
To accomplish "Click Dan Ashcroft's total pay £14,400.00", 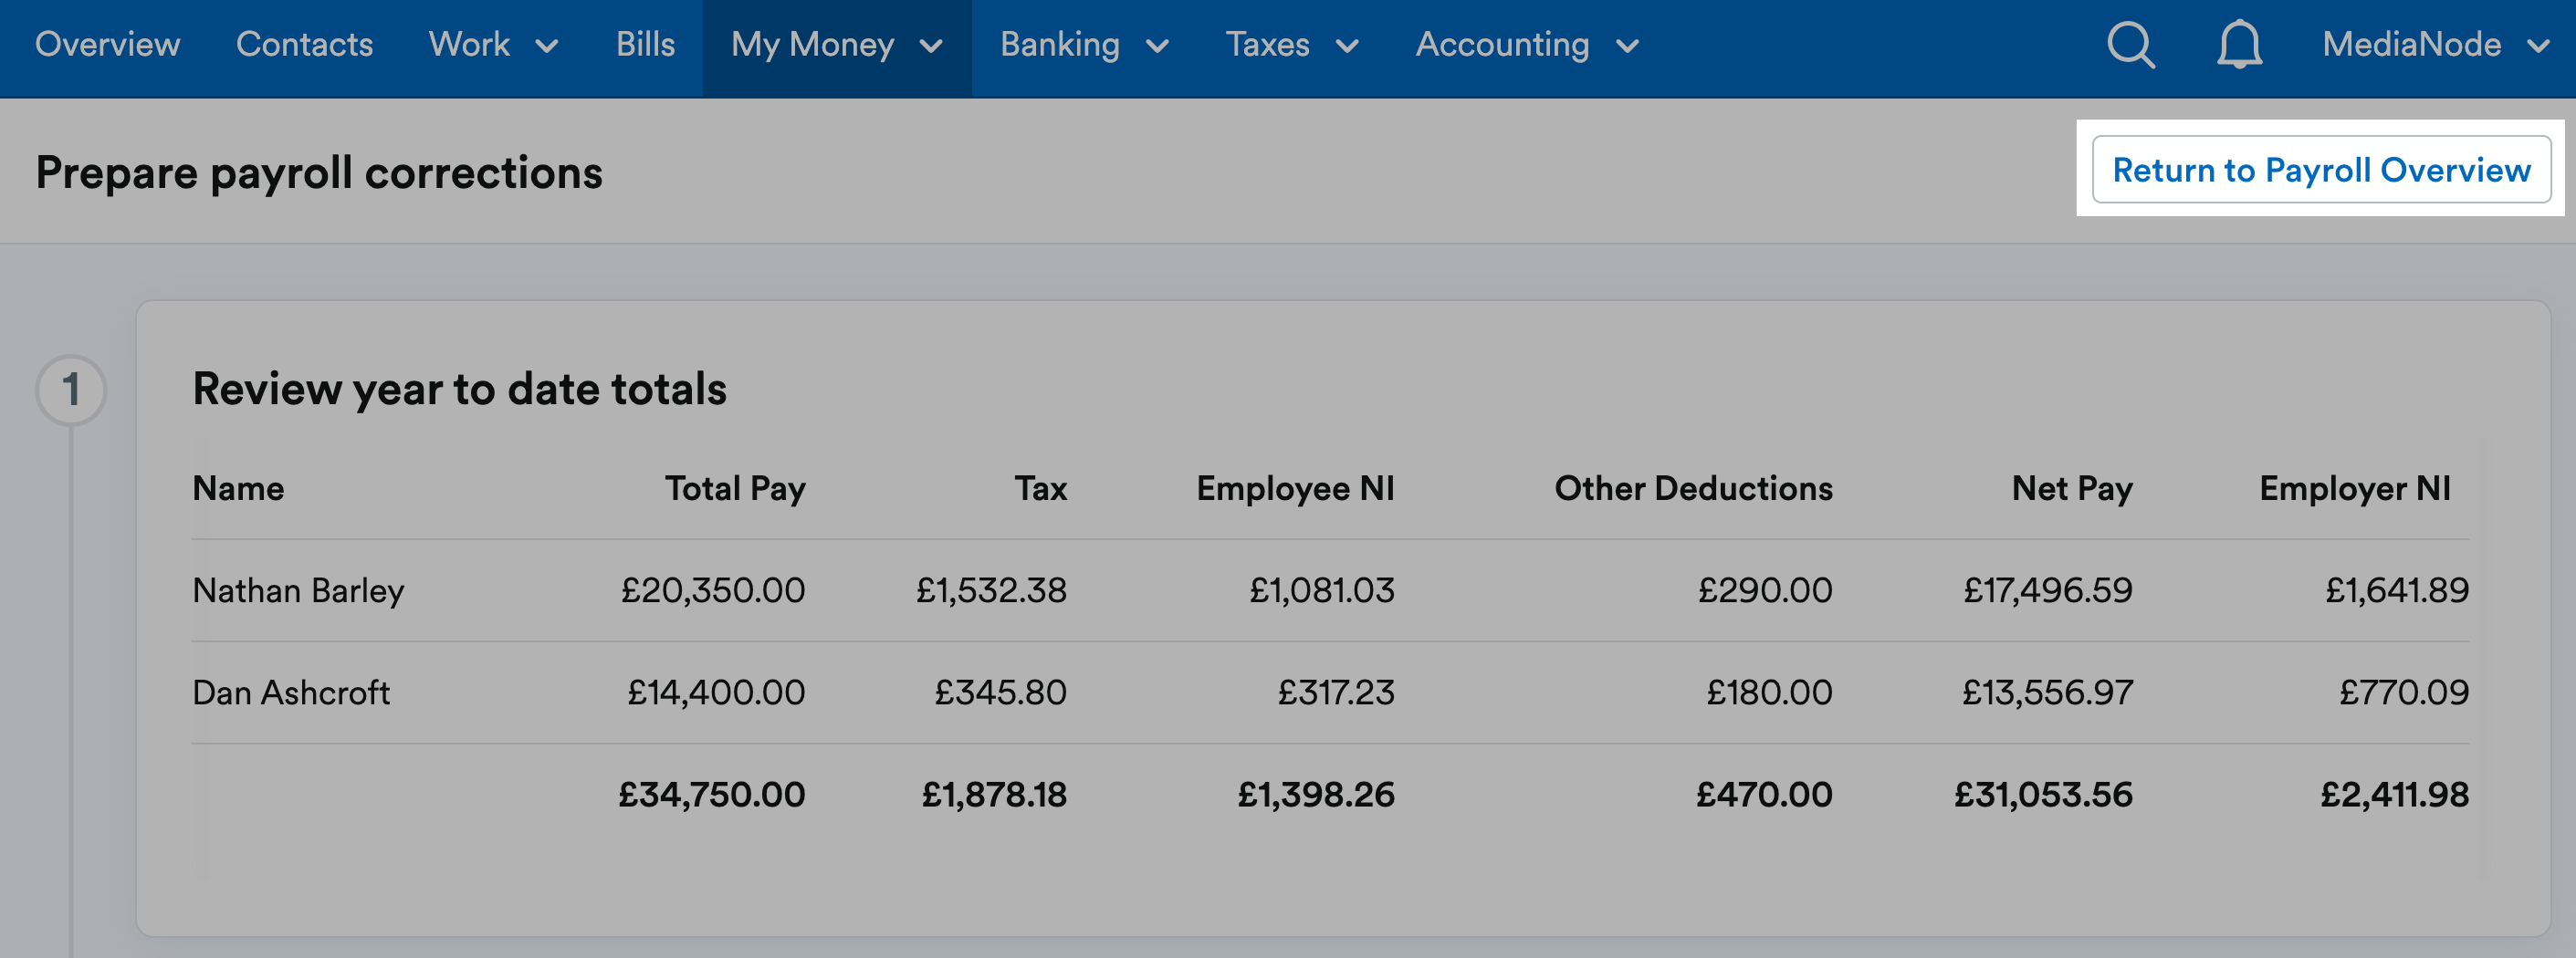I will (x=716, y=693).
